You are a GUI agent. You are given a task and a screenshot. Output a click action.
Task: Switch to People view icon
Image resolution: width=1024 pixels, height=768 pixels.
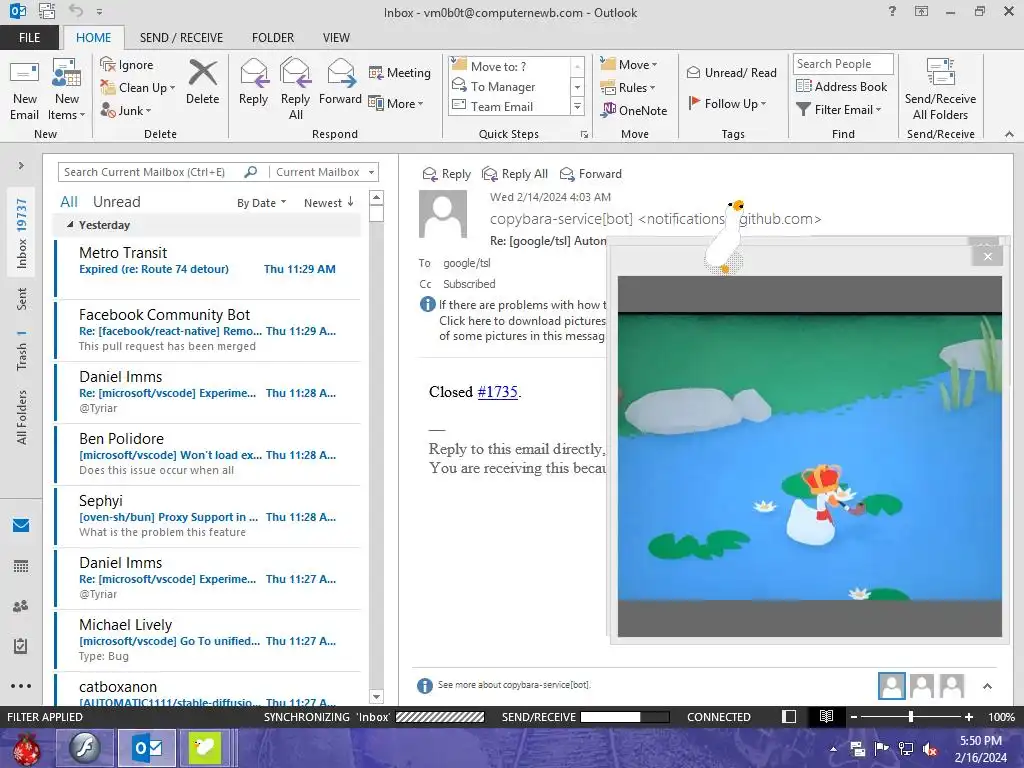coord(21,606)
